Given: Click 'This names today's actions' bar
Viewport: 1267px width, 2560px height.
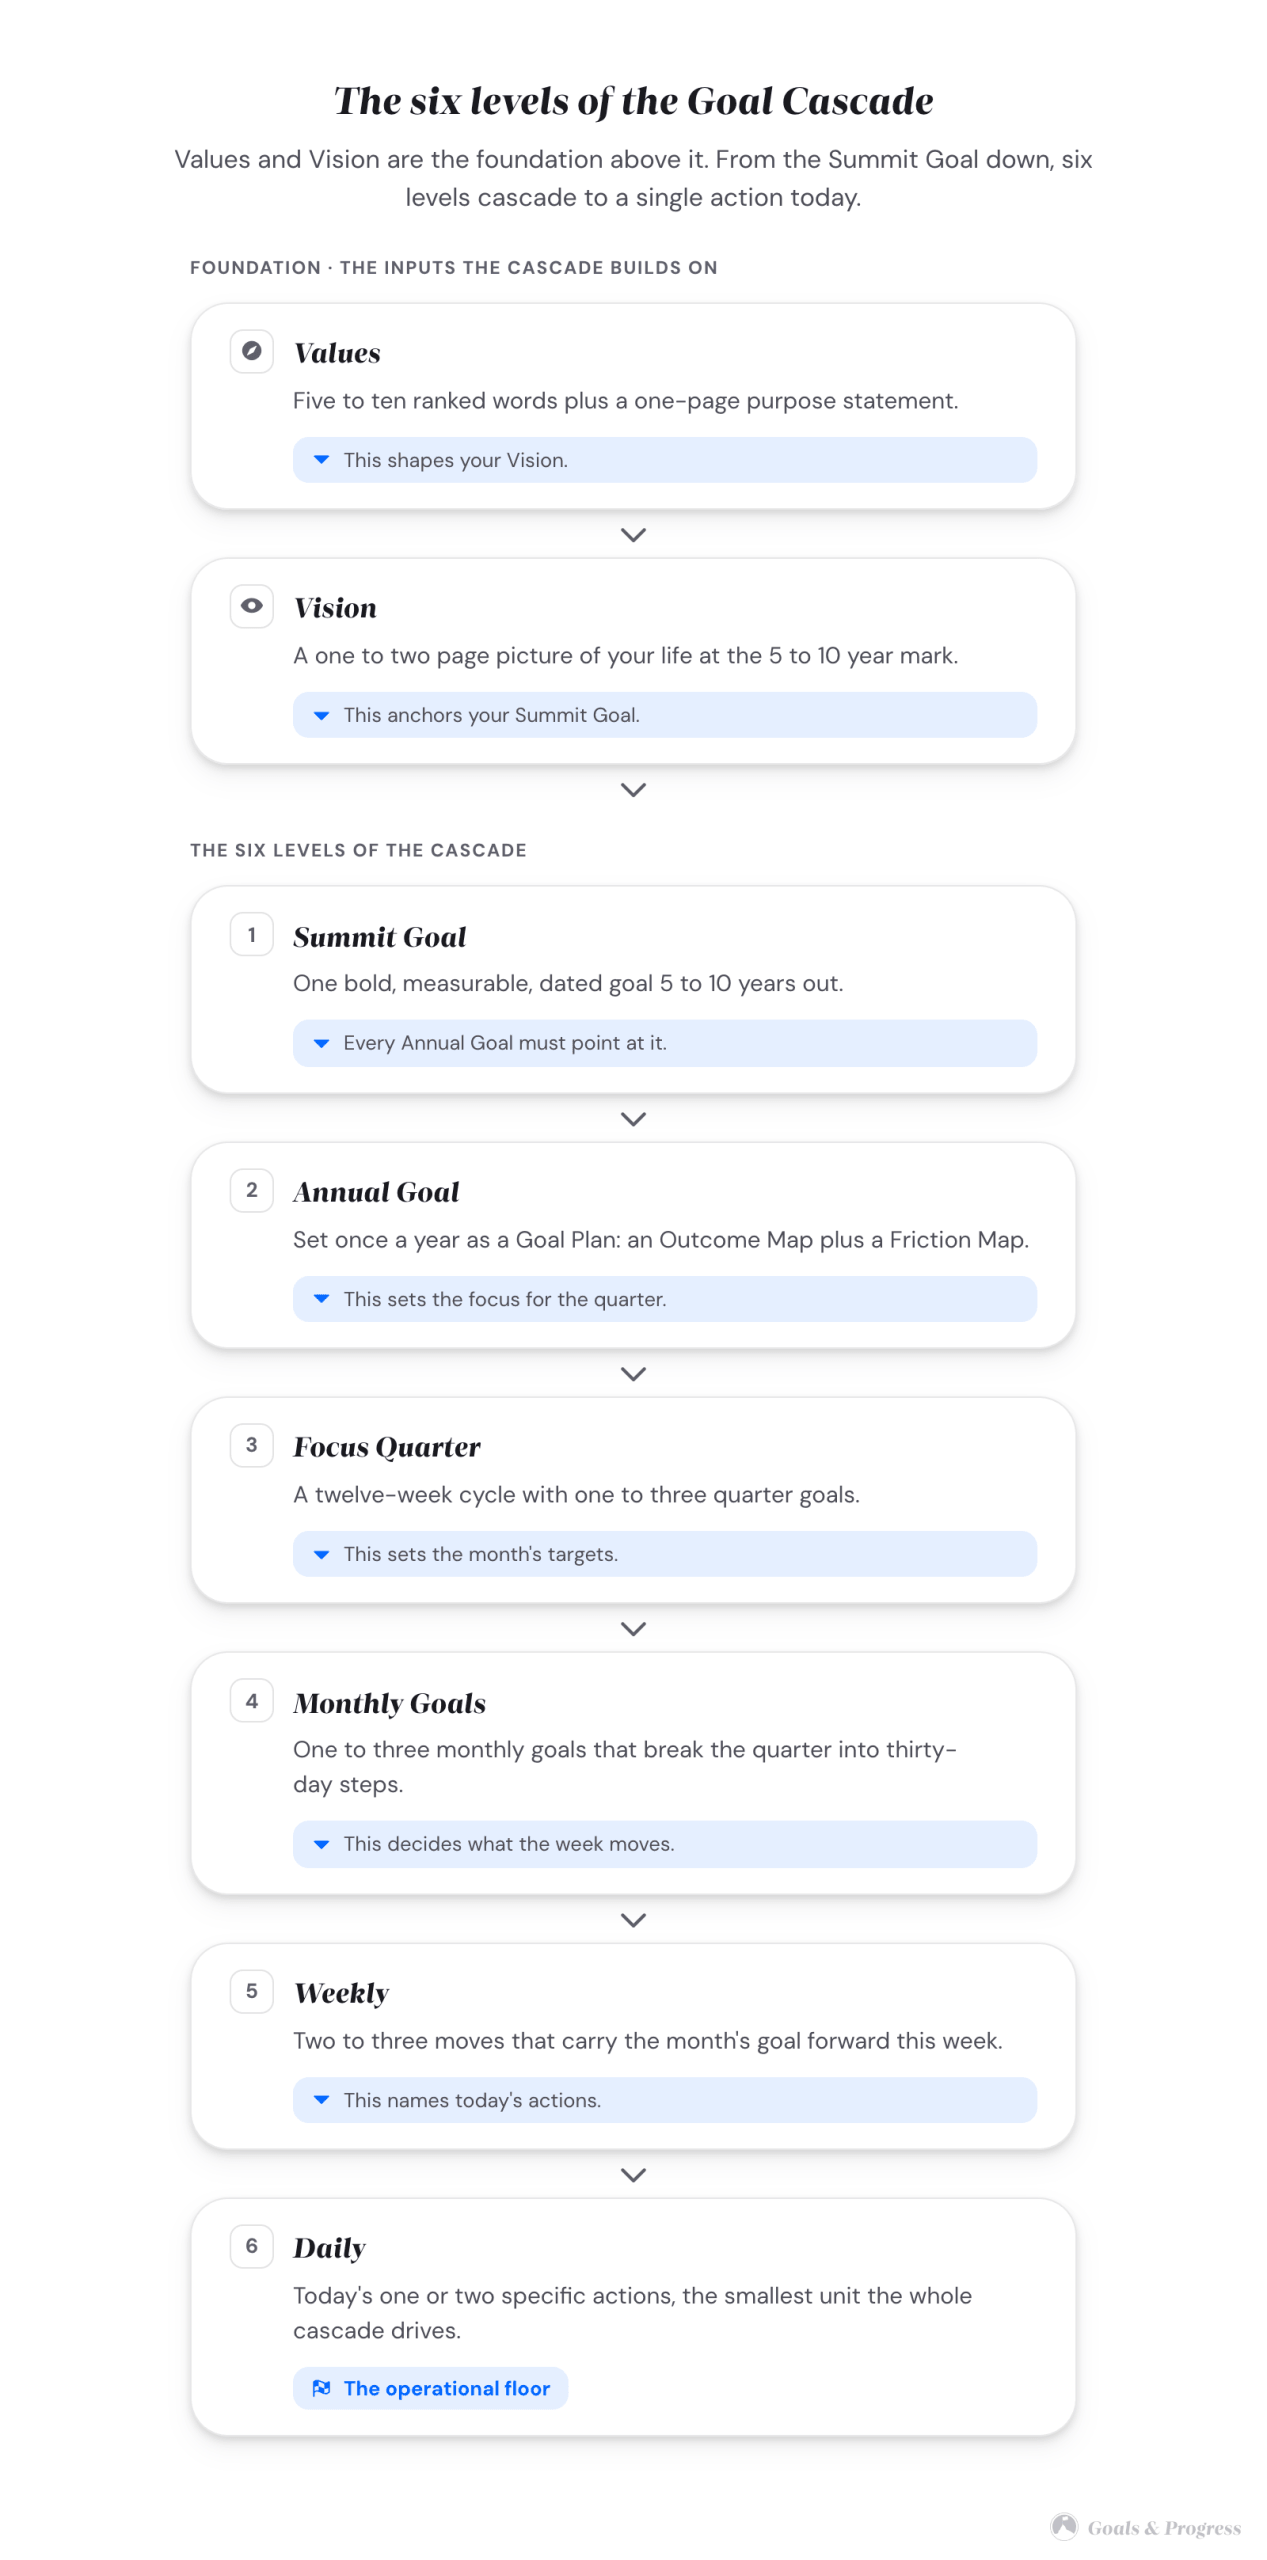Looking at the screenshot, I should pos(664,2100).
